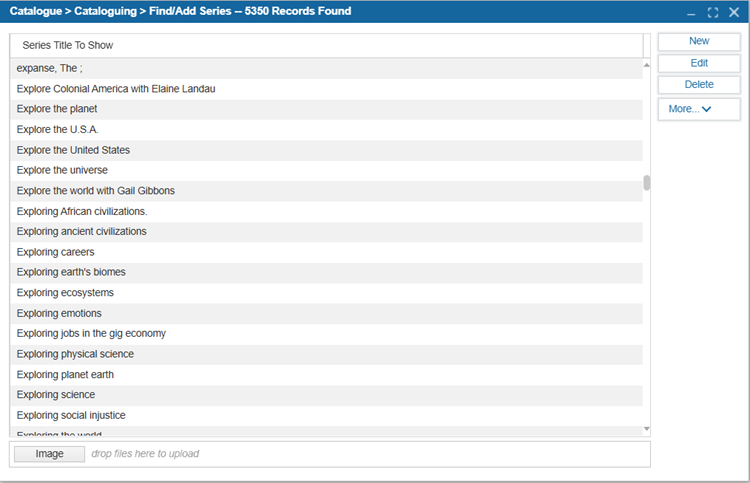Screen dimensions: 750x483
Task: Select the 'Explore the planet' row
Action: [326, 109]
